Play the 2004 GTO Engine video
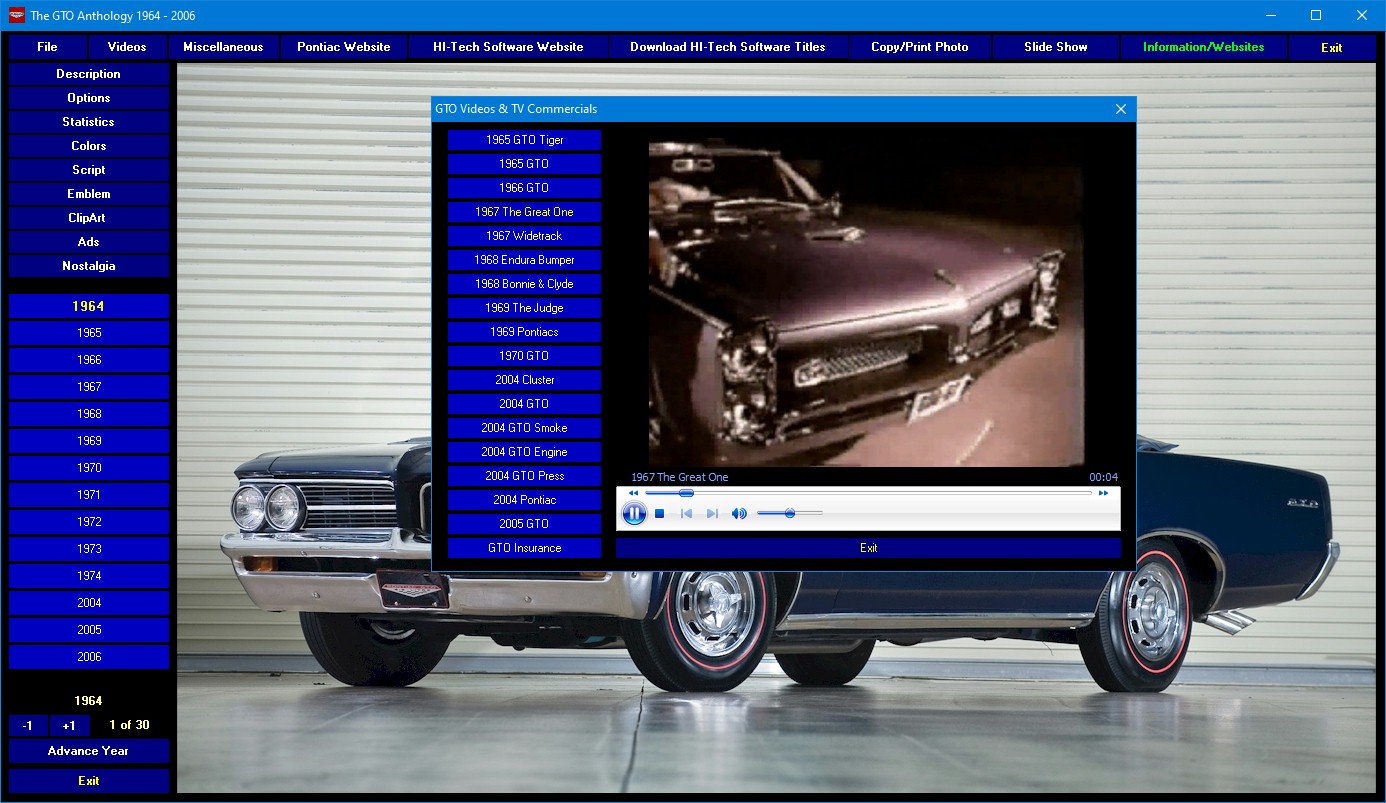1386x803 pixels. click(525, 452)
